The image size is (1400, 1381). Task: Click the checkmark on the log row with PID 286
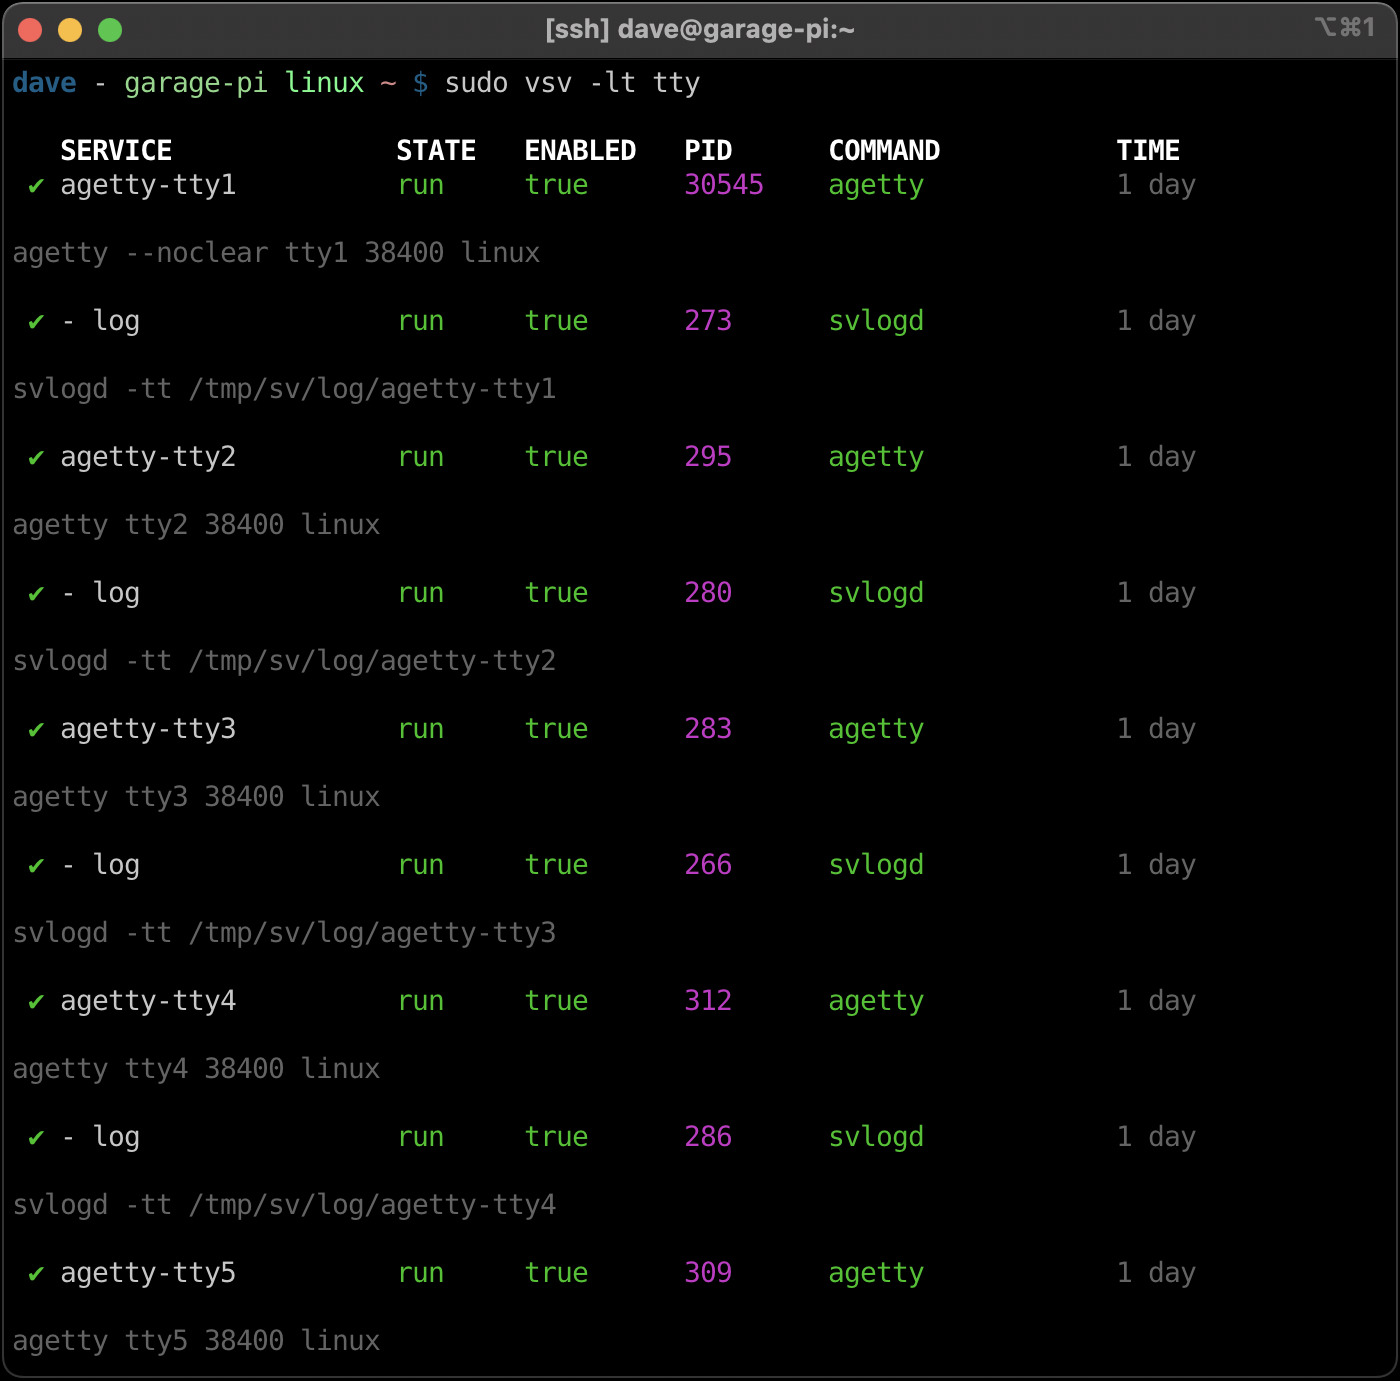tap(36, 1138)
